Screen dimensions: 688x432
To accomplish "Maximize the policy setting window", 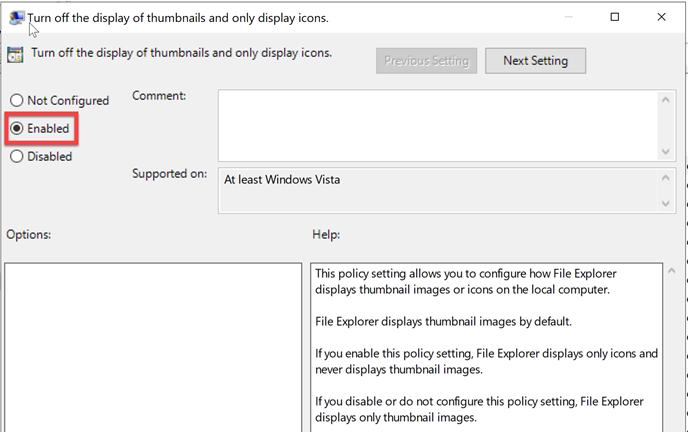I will point(615,17).
